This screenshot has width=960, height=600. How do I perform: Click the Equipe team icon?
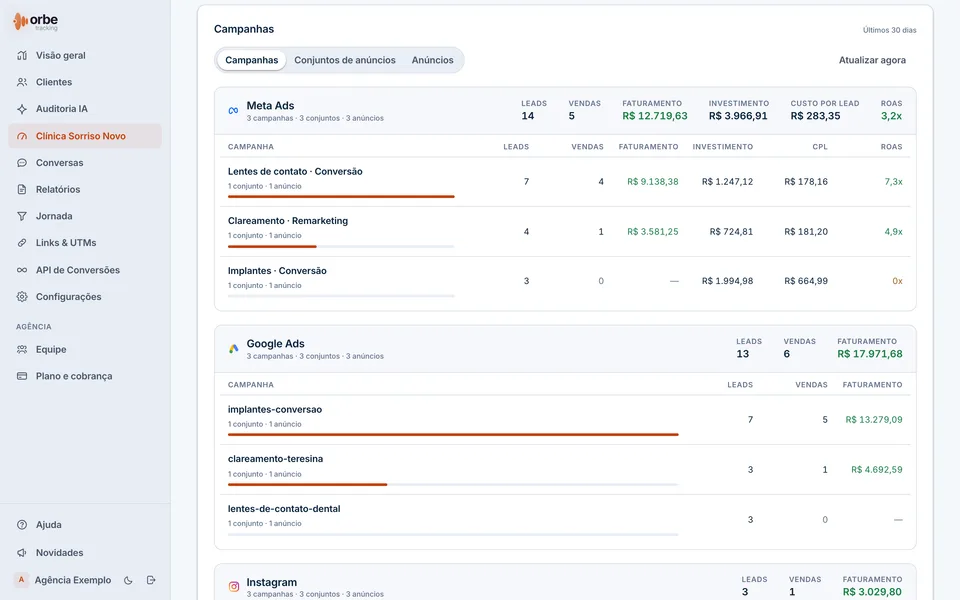(x=22, y=350)
